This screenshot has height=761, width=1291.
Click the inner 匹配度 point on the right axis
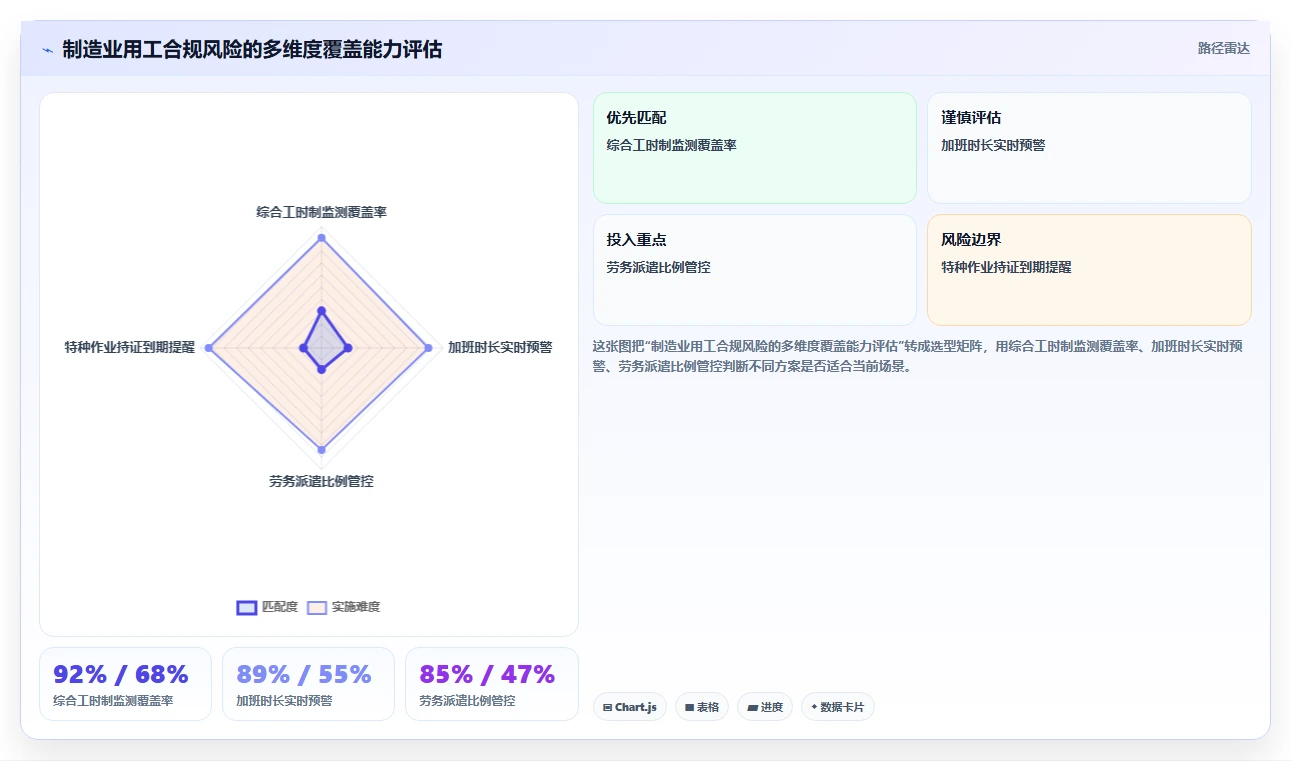347,348
